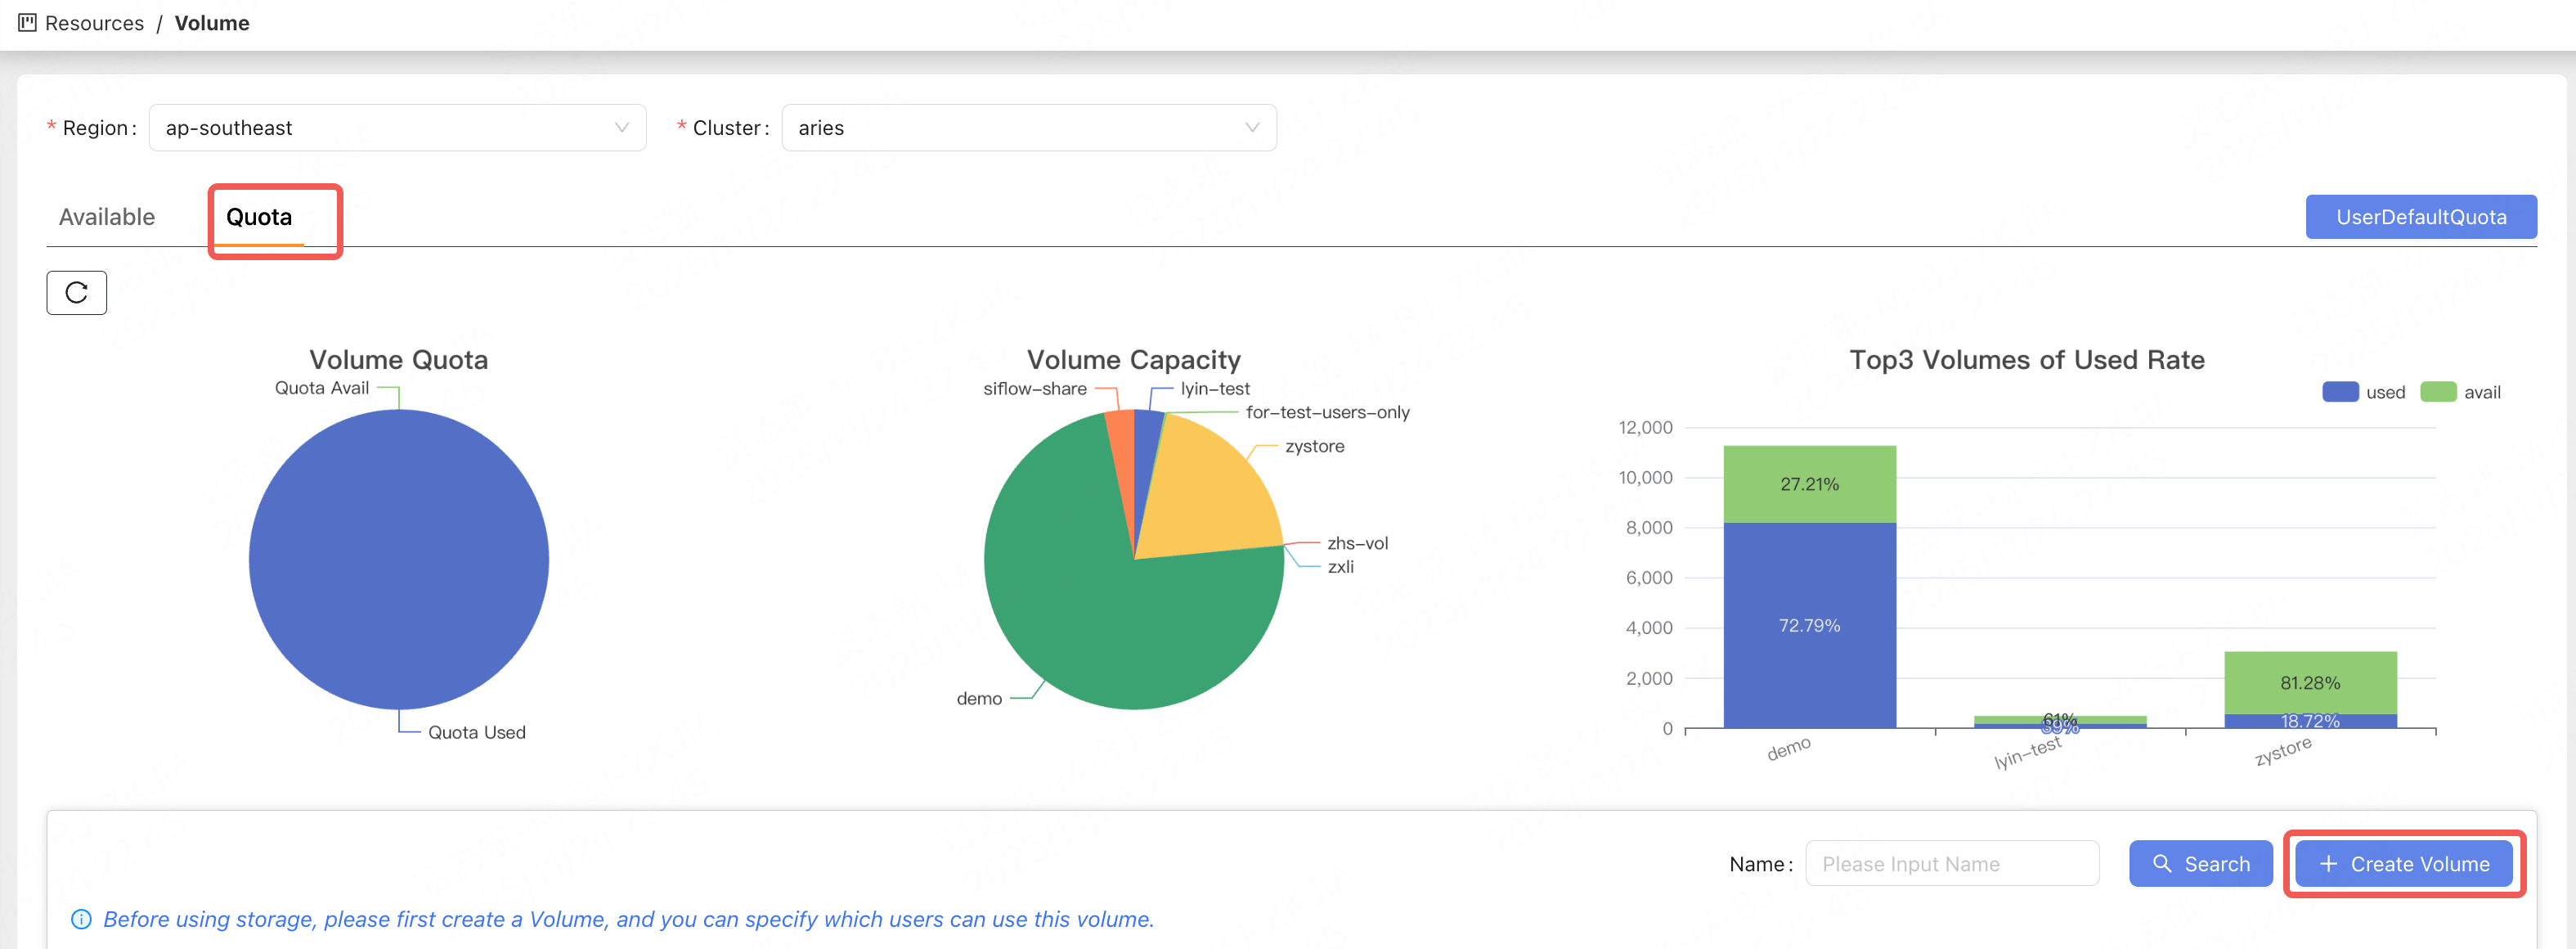Click the UserDefaultQuota button

[2420, 217]
